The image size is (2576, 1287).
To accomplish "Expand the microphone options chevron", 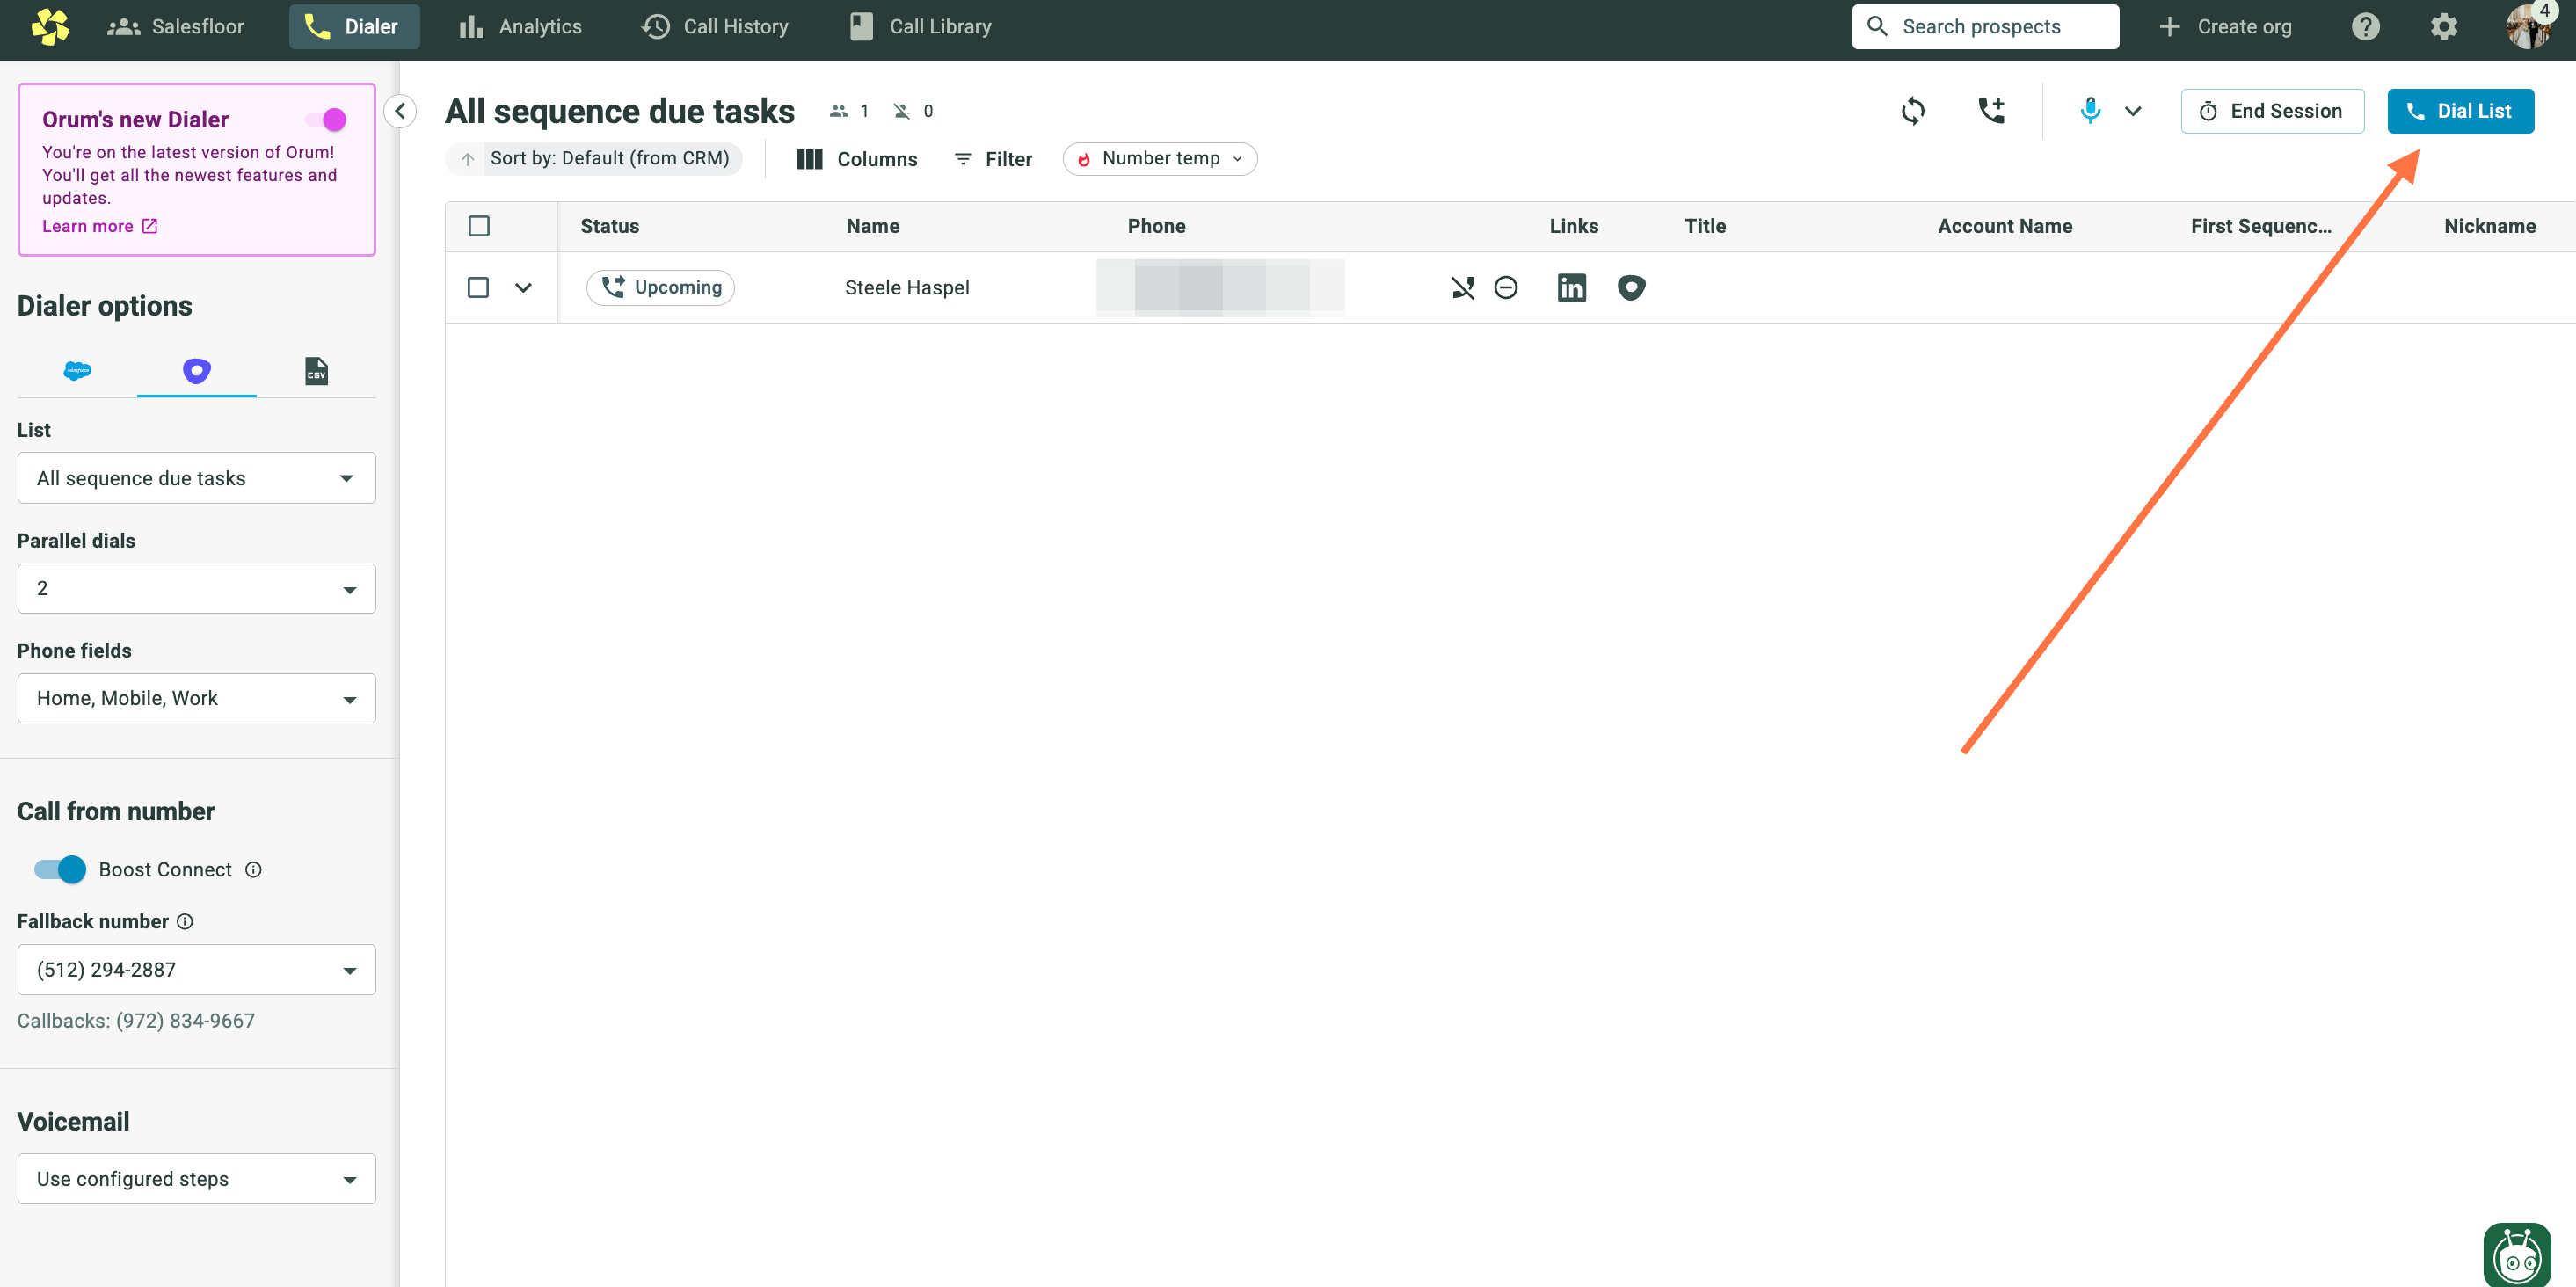I will point(2133,111).
